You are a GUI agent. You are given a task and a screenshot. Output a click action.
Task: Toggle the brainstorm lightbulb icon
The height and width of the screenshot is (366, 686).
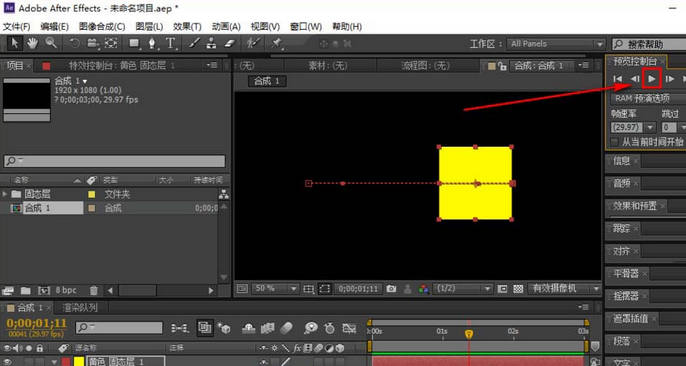pos(311,328)
